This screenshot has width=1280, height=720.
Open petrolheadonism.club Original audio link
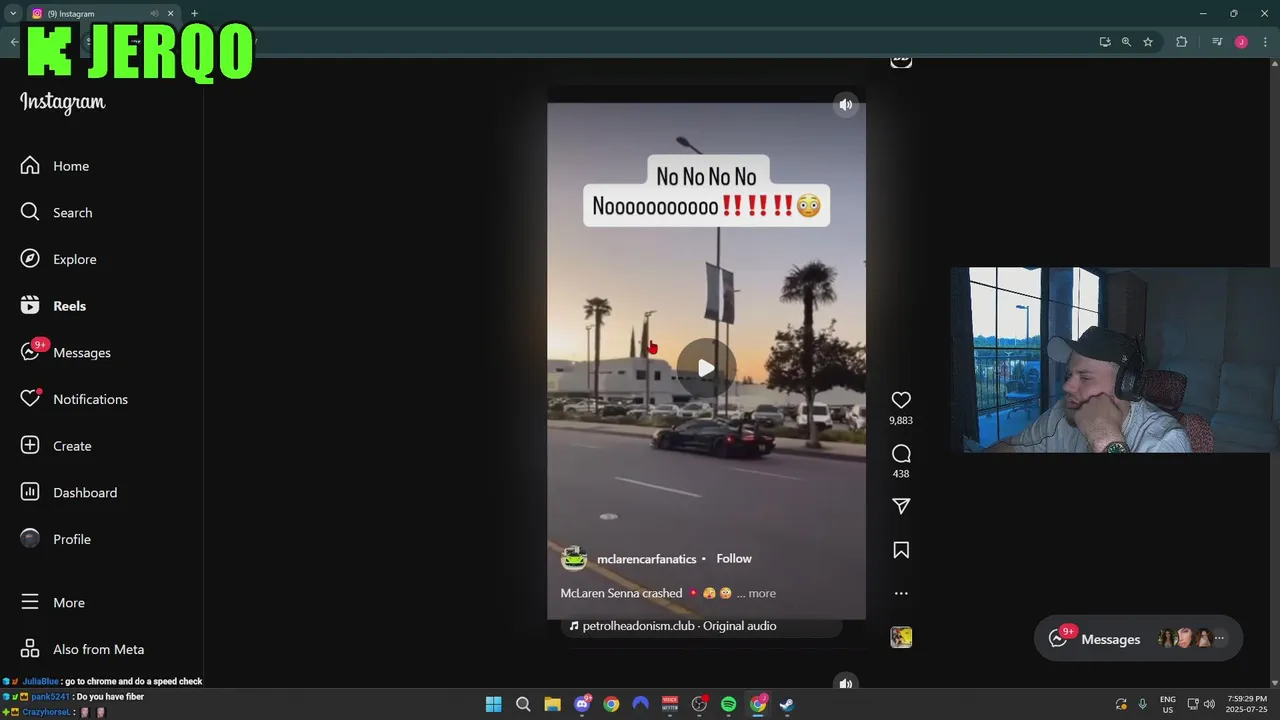[x=679, y=626]
